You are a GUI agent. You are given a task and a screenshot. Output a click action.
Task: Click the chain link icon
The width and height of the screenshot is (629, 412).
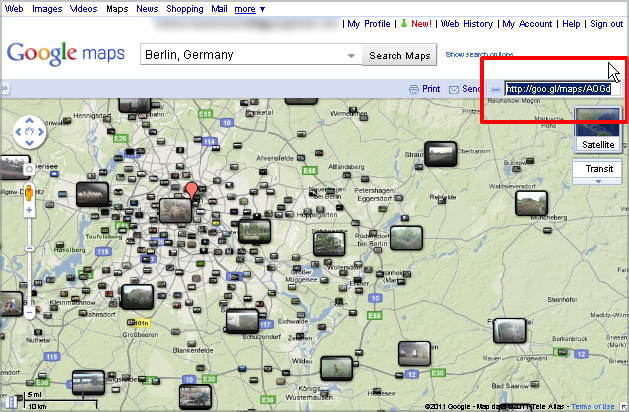click(496, 89)
